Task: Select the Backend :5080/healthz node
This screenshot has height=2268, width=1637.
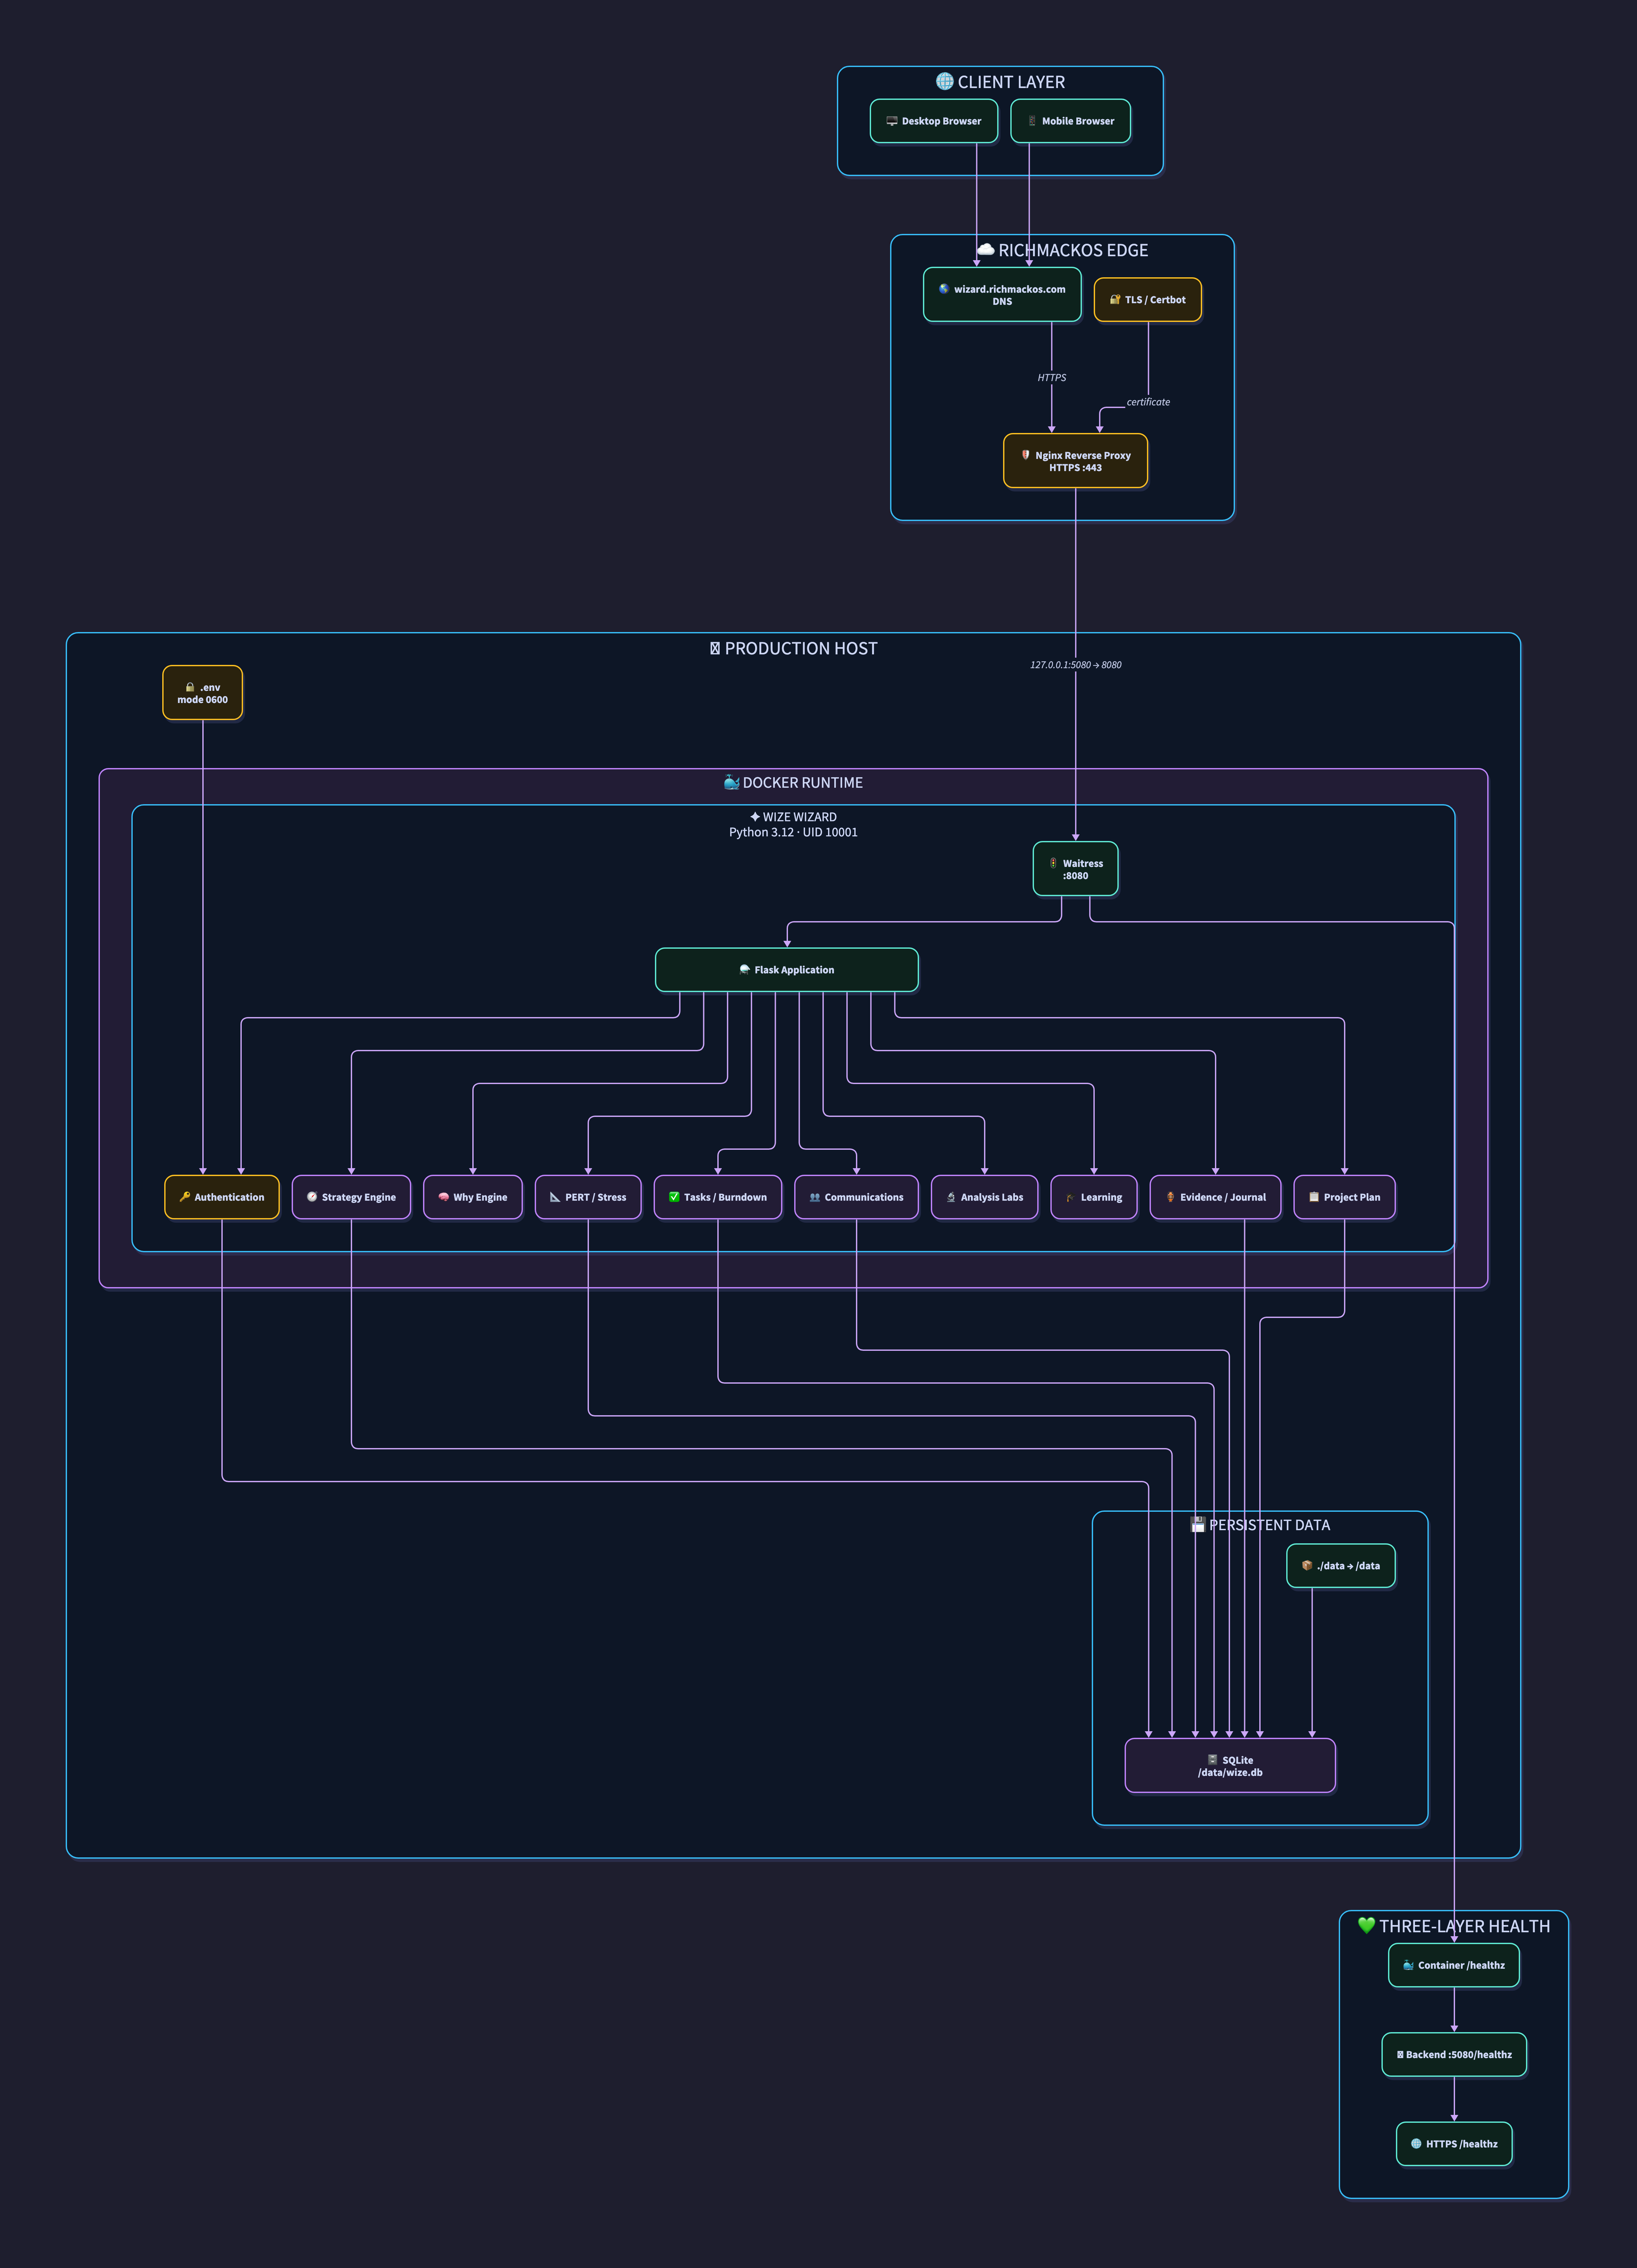Action: tap(1454, 2055)
